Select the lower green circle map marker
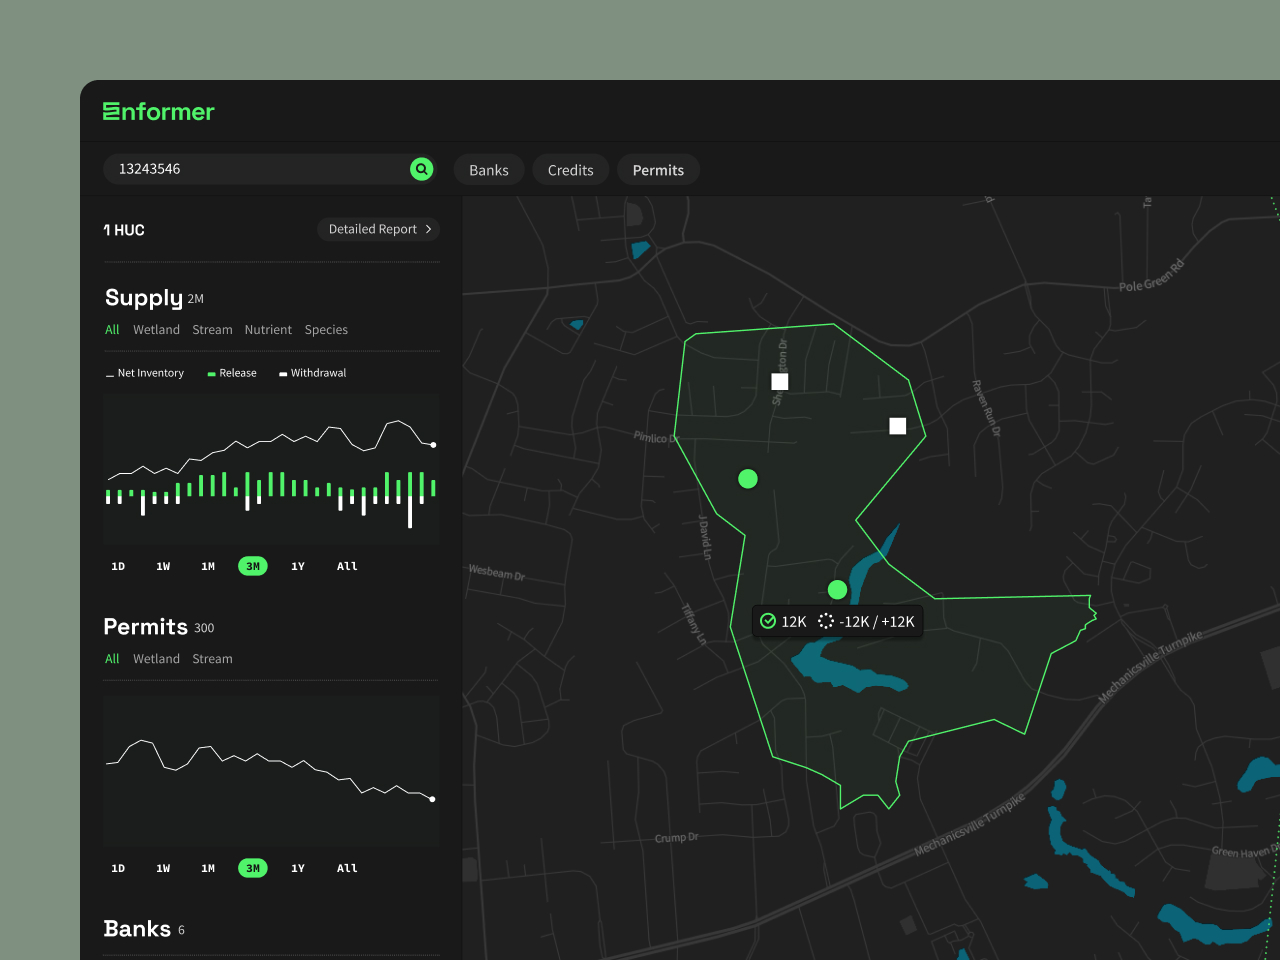The image size is (1280, 960). click(838, 590)
